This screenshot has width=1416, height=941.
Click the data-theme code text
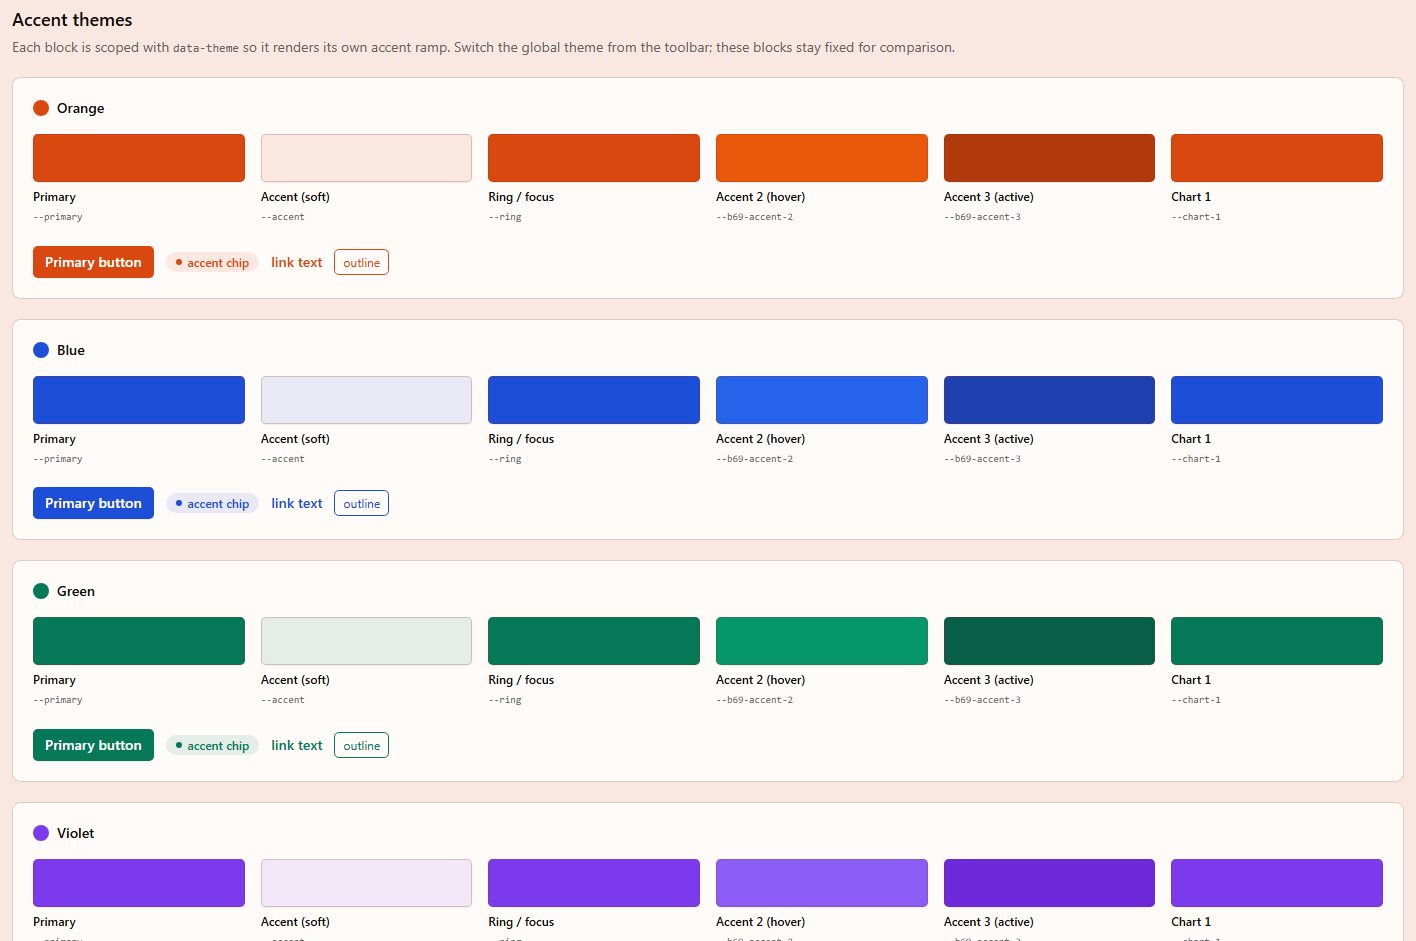206,48
